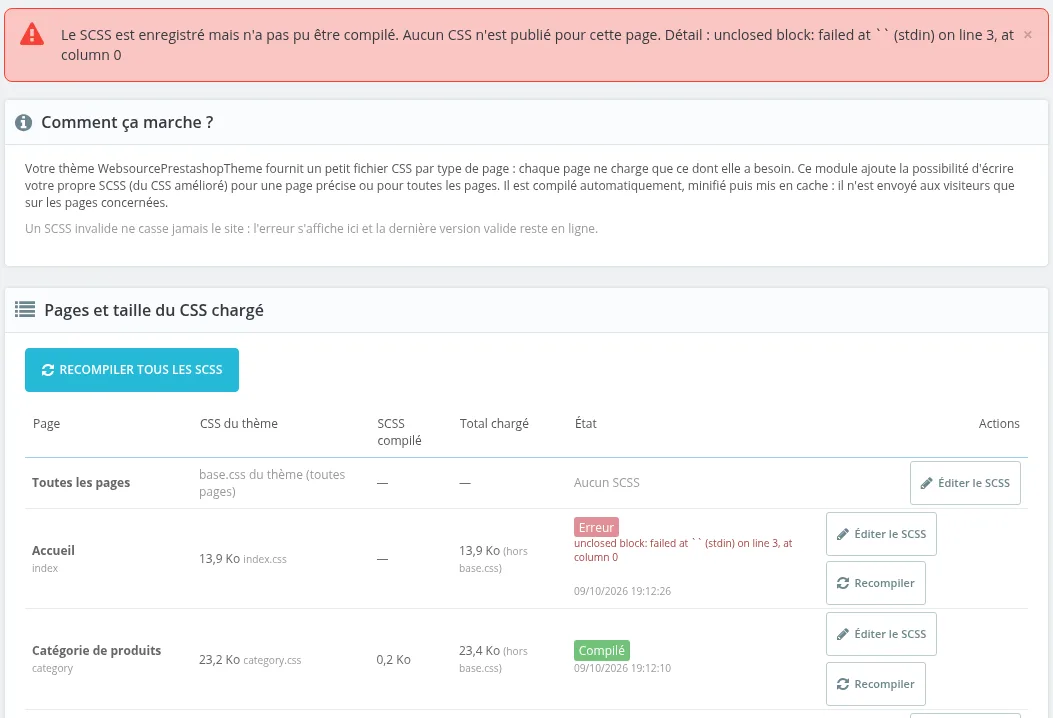This screenshot has height=718, width=1053.
Task: Click the CSS du thème column header
Action: click(x=238, y=423)
